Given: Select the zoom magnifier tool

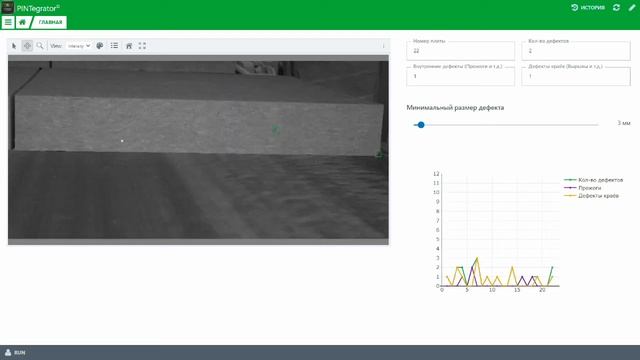Looking at the screenshot, I should pyautogui.click(x=40, y=46).
